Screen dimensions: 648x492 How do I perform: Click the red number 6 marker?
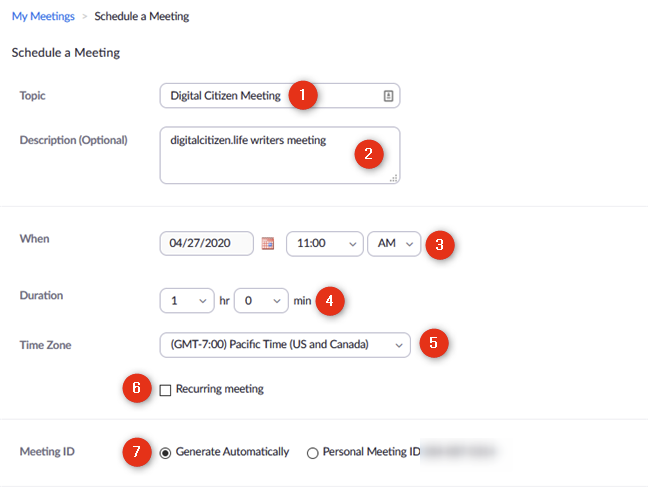pyautogui.click(x=137, y=389)
